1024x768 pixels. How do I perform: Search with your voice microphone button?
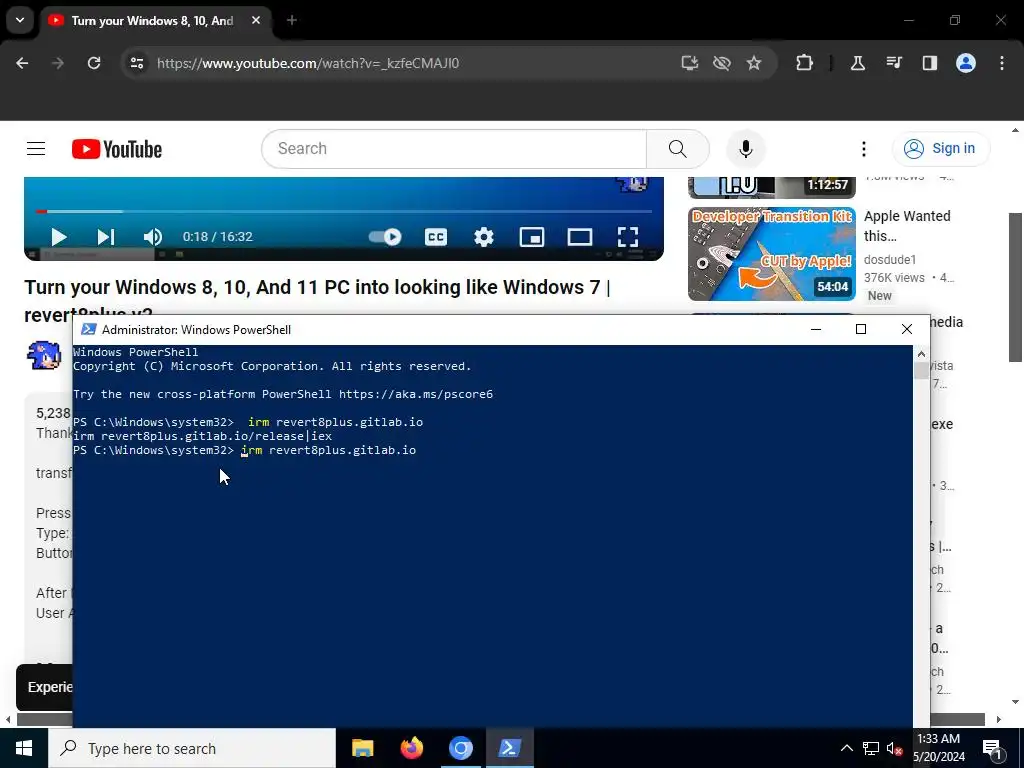pos(745,149)
